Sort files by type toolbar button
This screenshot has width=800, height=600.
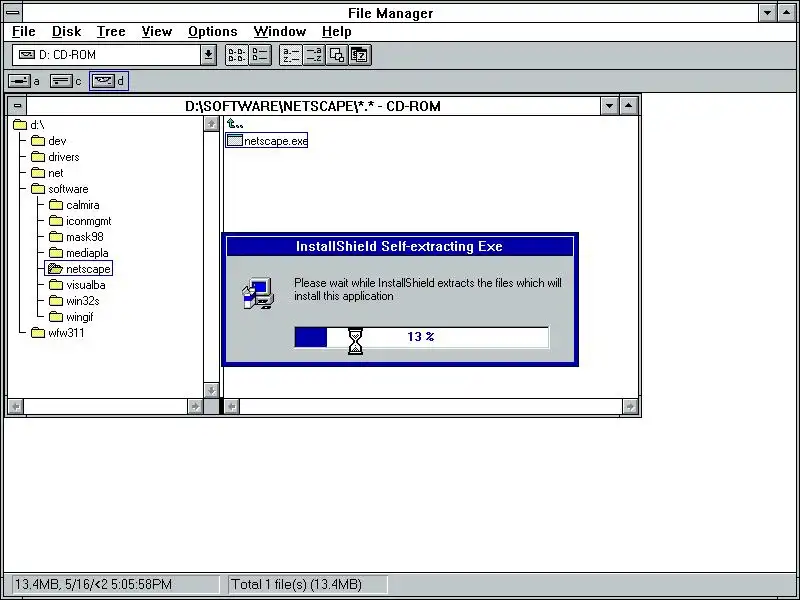[x=314, y=55]
